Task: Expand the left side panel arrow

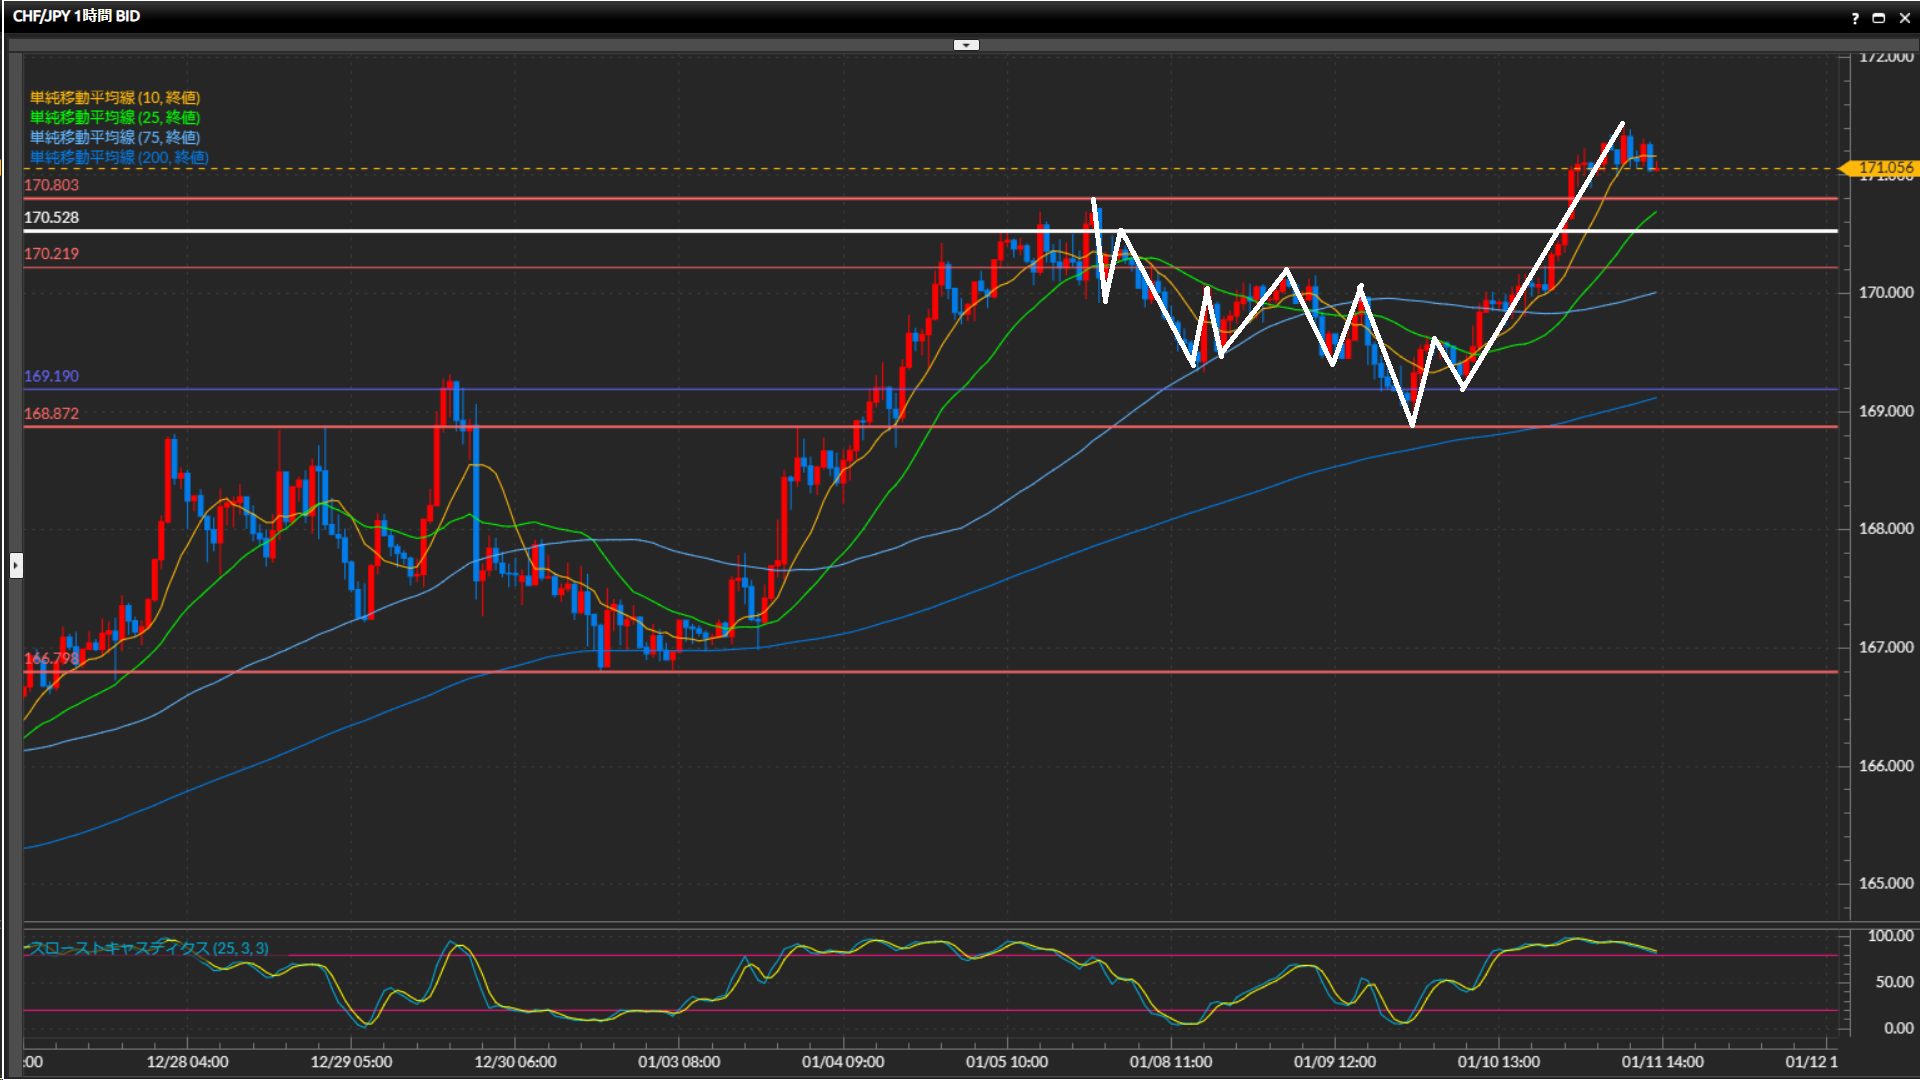Action: pyautogui.click(x=16, y=566)
